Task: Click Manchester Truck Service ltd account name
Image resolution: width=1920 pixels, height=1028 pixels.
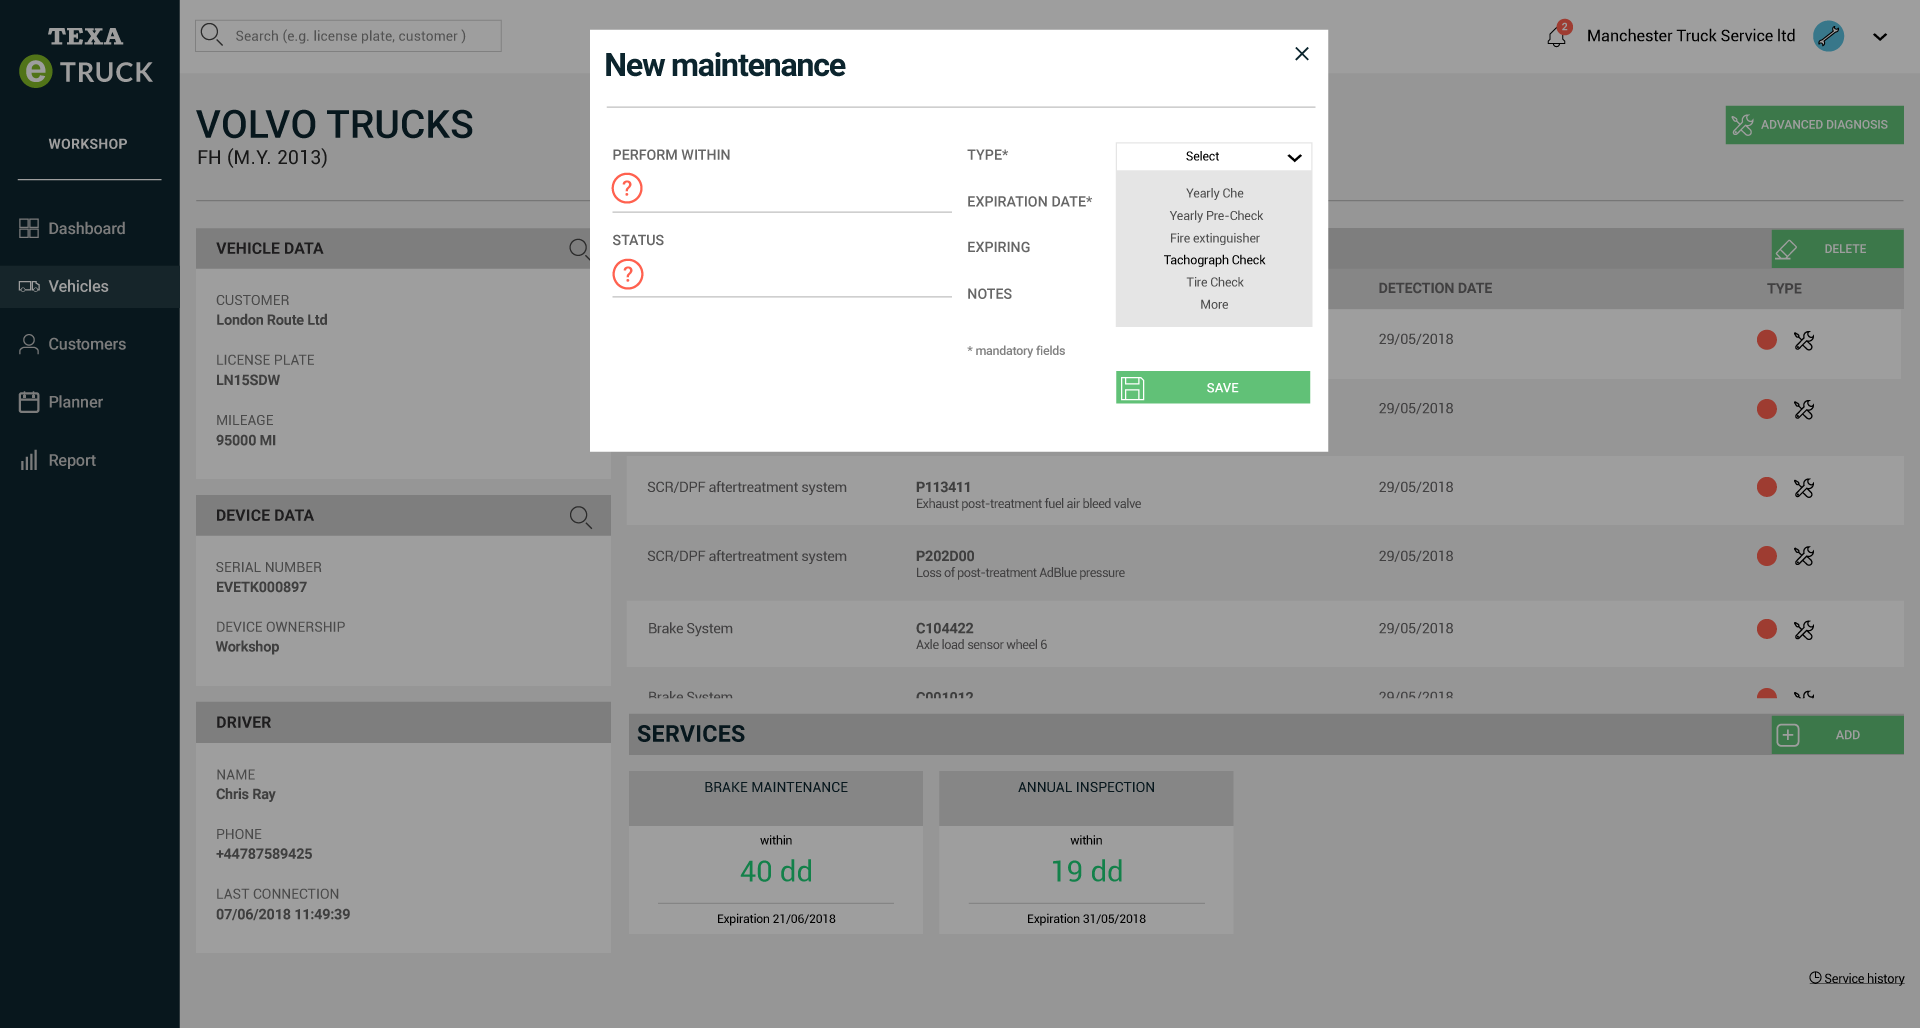Action: point(1691,36)
